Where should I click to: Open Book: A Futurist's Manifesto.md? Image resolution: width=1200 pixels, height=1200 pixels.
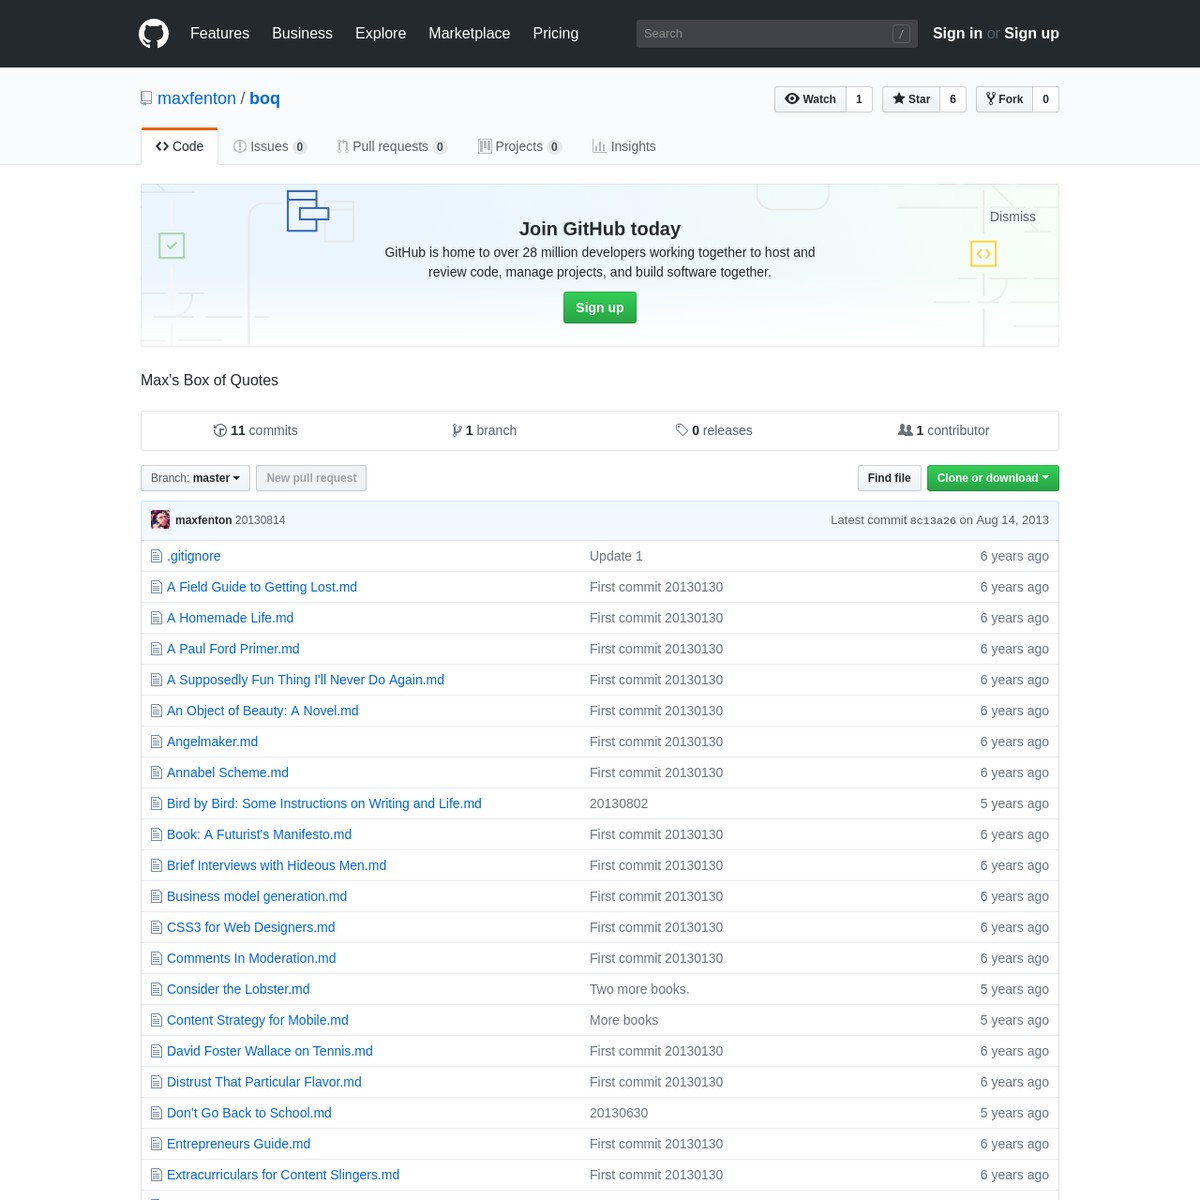(259, 835)
